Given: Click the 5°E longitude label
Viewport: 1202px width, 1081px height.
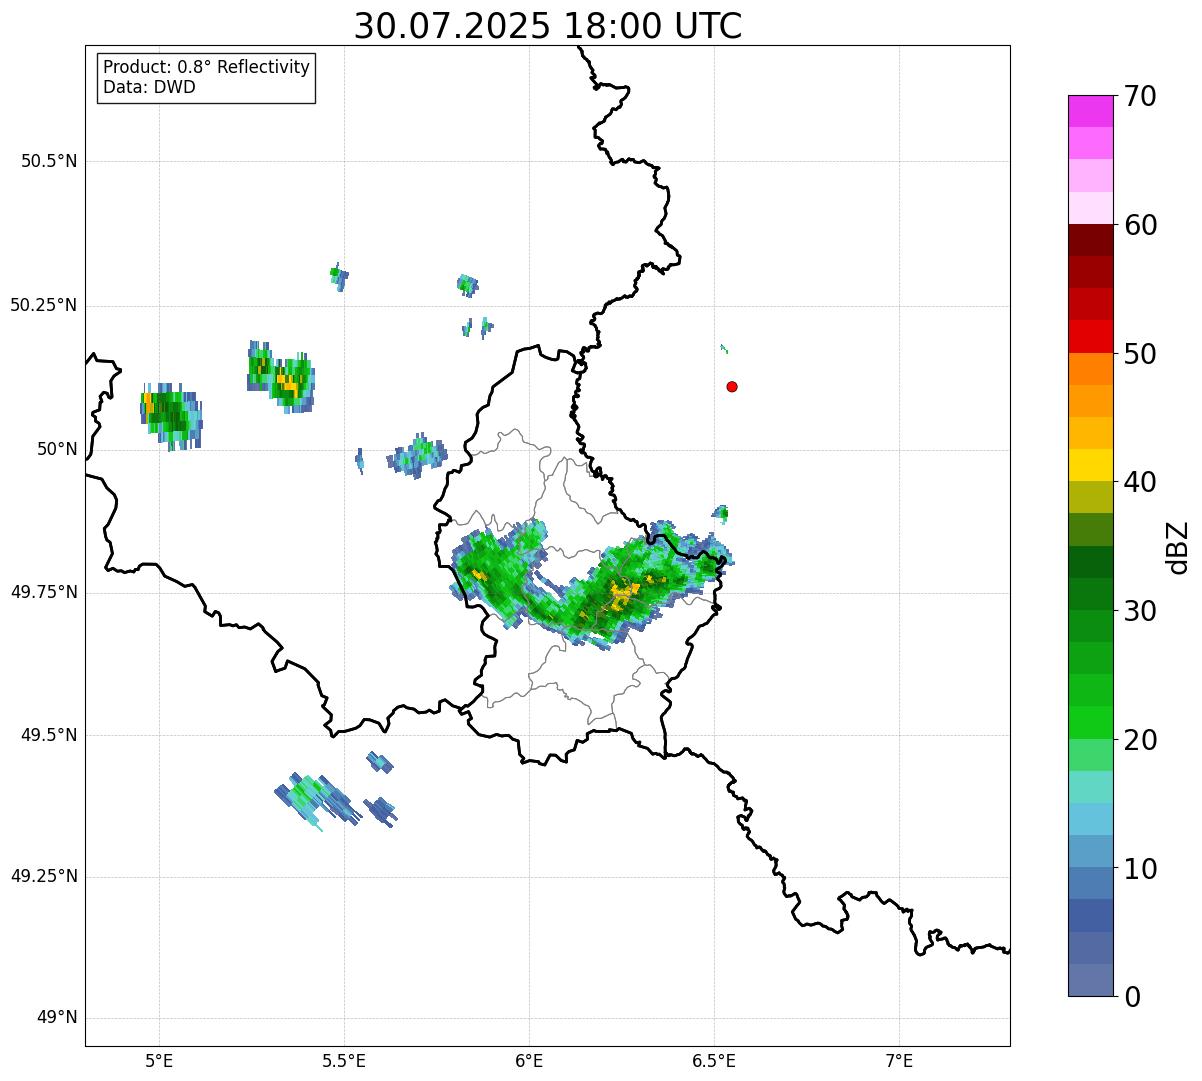Looking at the screenshot, I should click(x=159, y=1060).
